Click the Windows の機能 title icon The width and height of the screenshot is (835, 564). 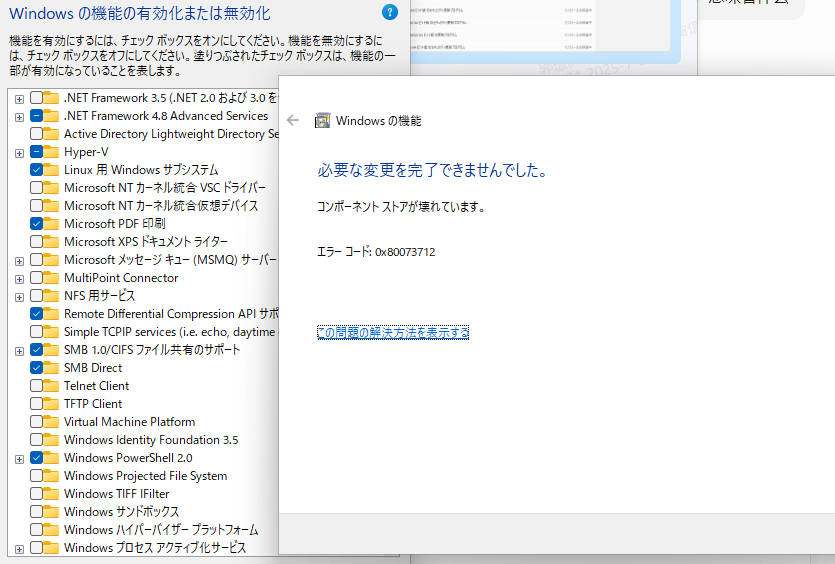322,121
